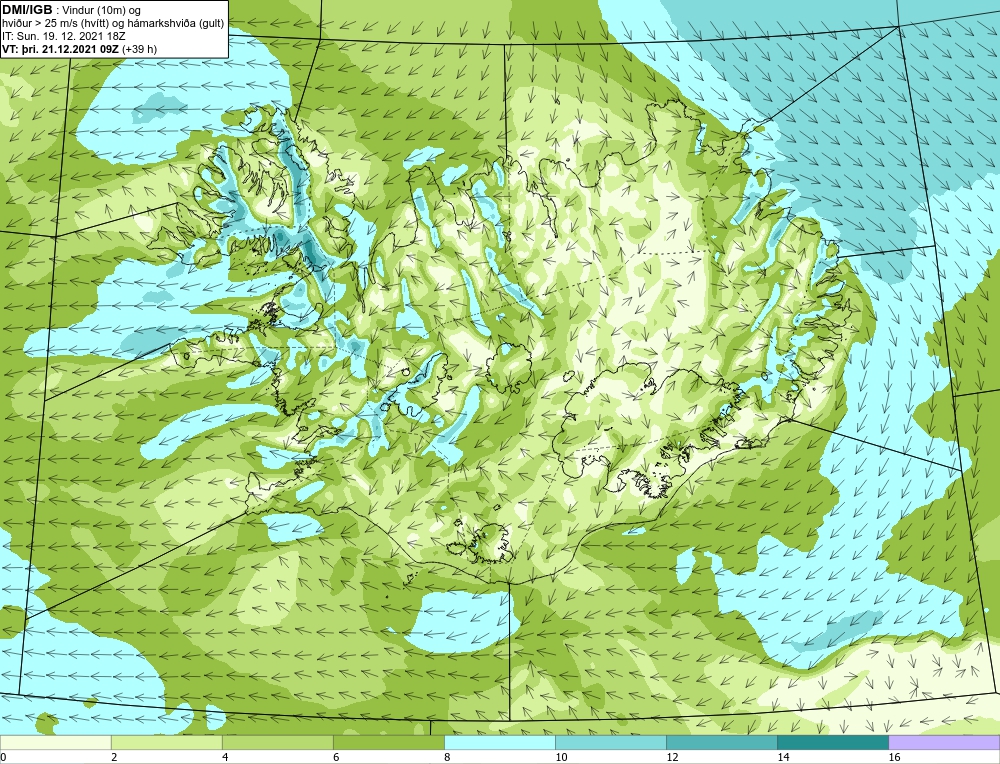Click the dark teal 14–16 m/s legend swatch
The image size is (1000, 764).
coord(833,742)
